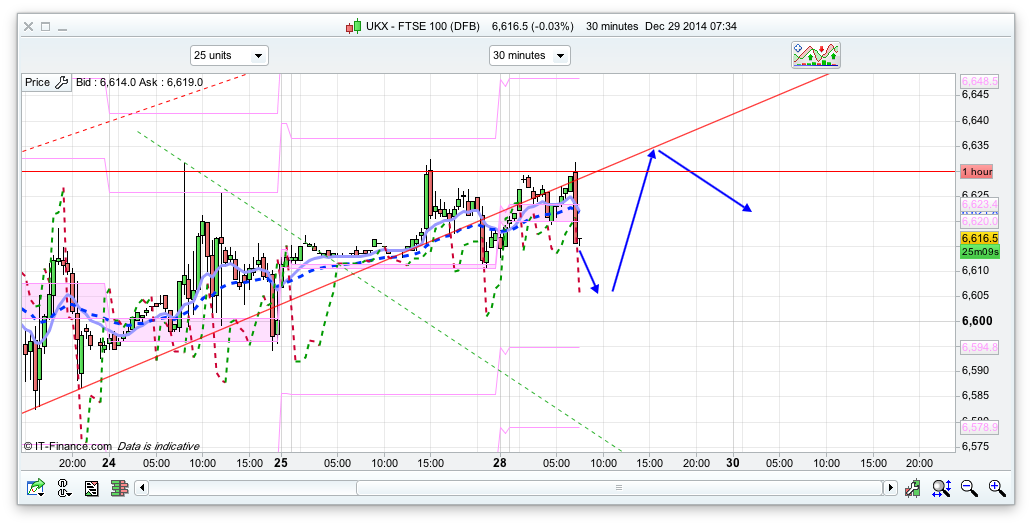The width and height of the screenshot is (1032, 526).
Task: Click the zoom in magnifier icon
Action: (996, 488)
